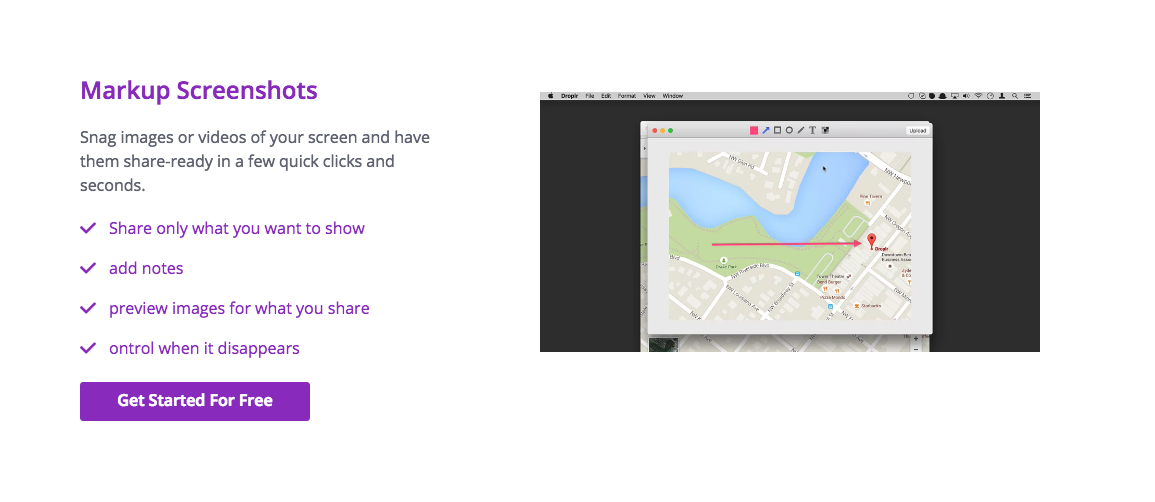Viewport: 1155px width, 502px height.
Task: Open the View menu
Action: (x=649, y=96)
